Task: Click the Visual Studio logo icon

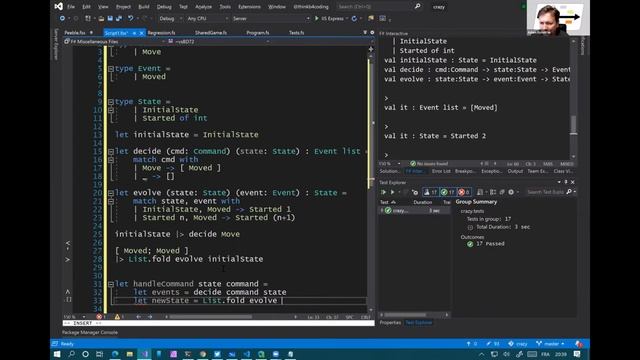Action: click(x=58, y=6)
